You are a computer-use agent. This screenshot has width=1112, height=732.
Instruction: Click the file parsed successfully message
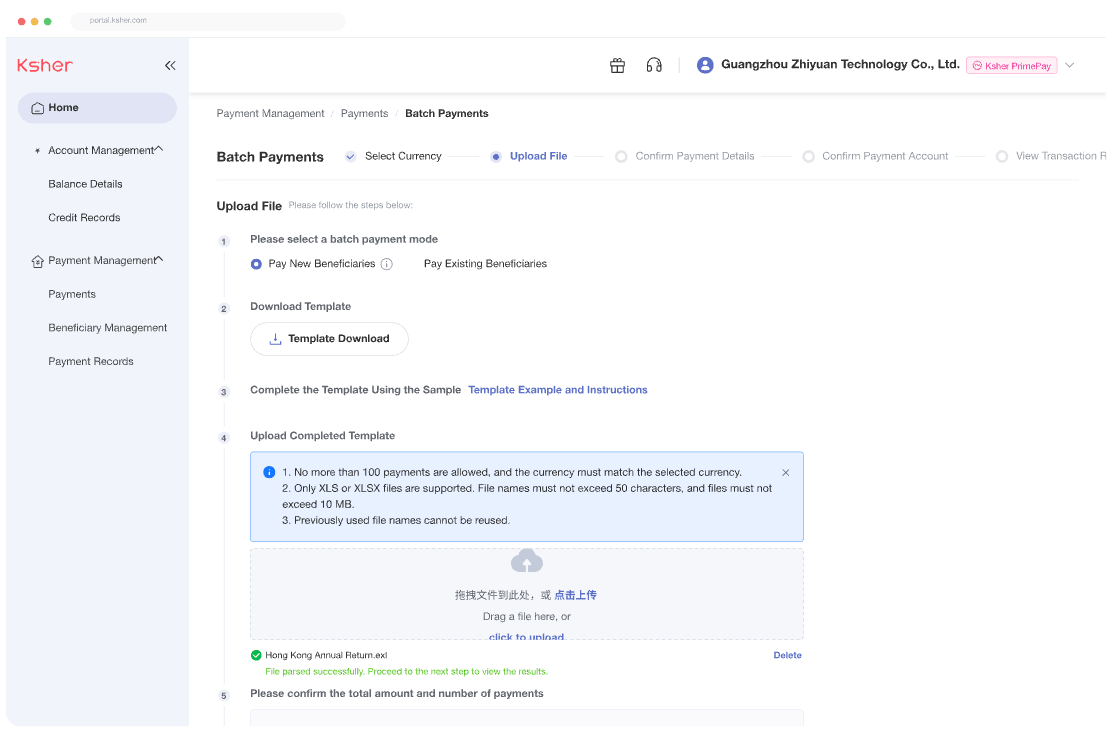(406, 672)
